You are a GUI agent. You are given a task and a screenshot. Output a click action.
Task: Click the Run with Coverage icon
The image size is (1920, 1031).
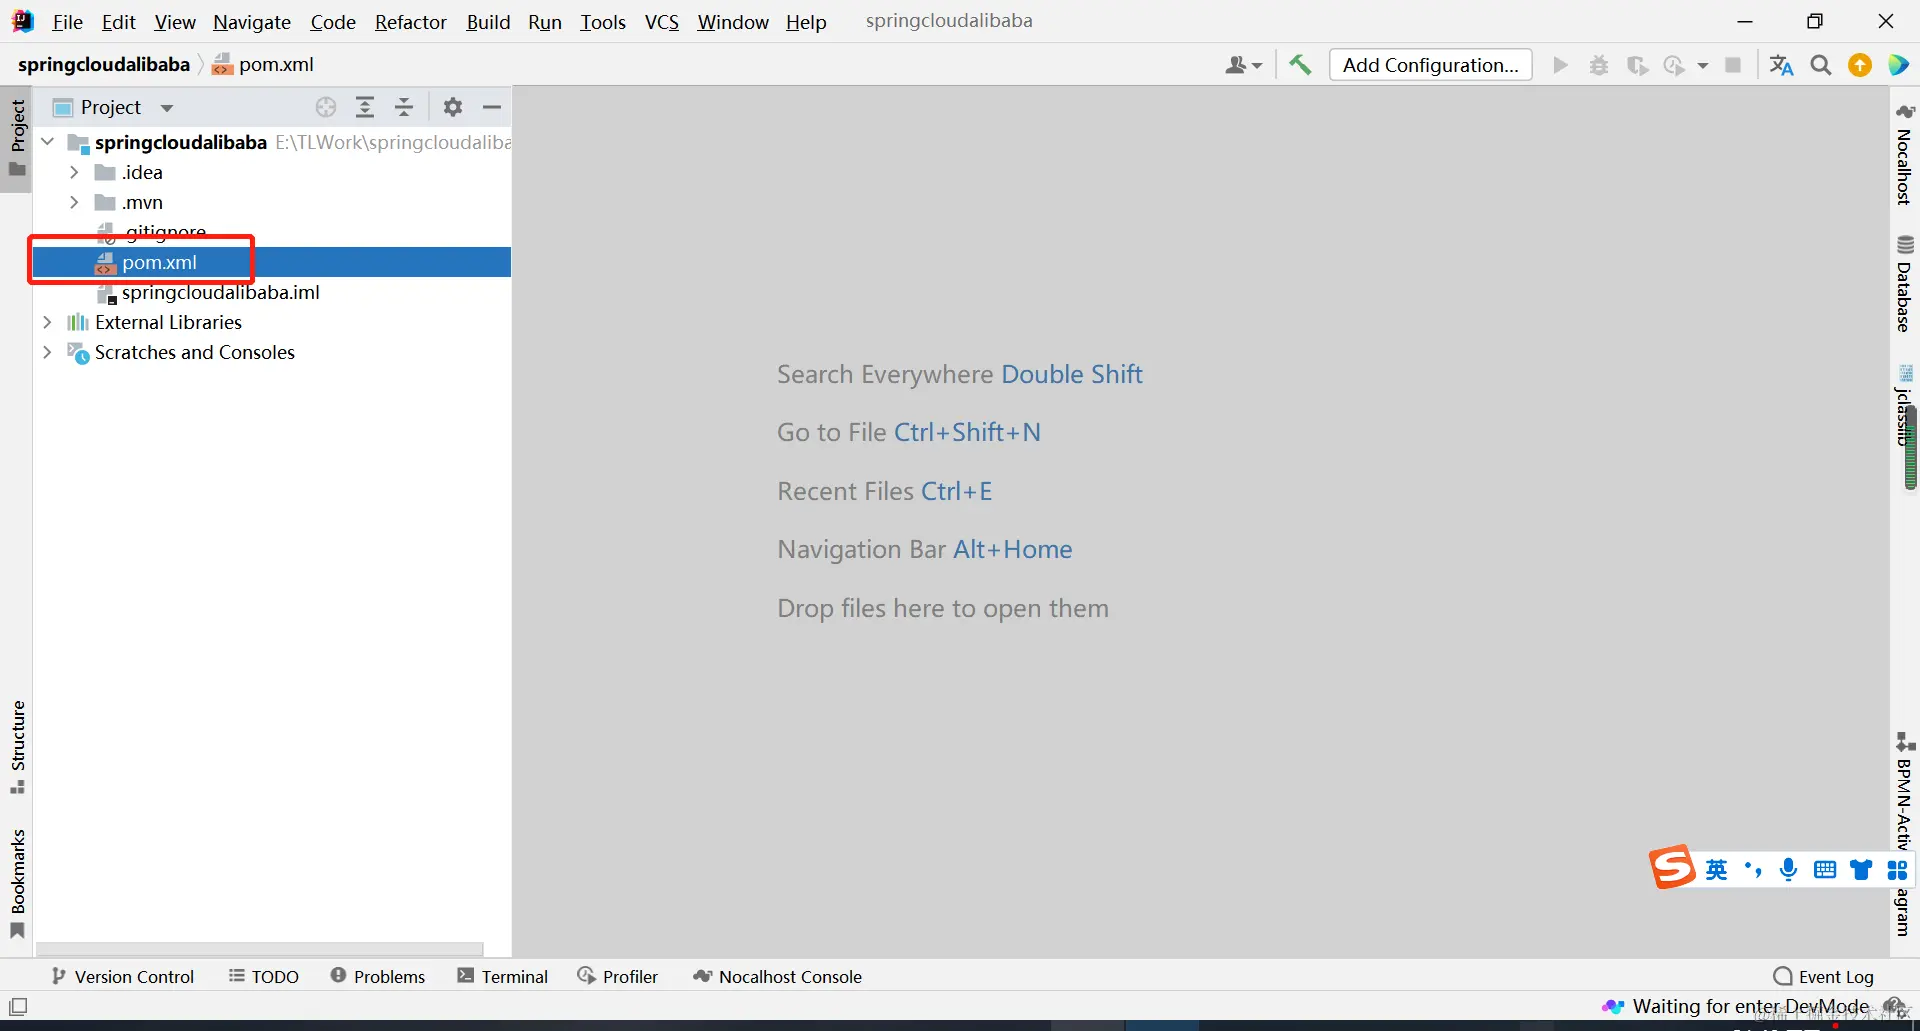coord(1637,65)
